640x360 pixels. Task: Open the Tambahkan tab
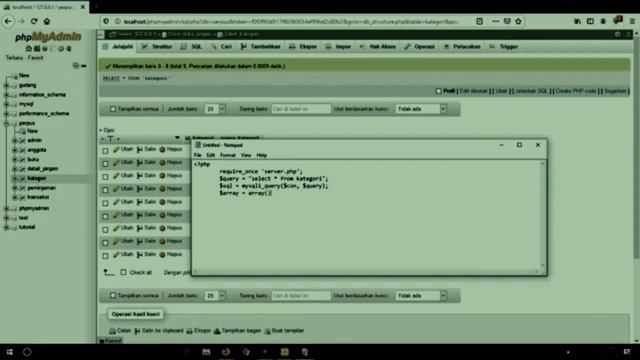click(260, 47)
